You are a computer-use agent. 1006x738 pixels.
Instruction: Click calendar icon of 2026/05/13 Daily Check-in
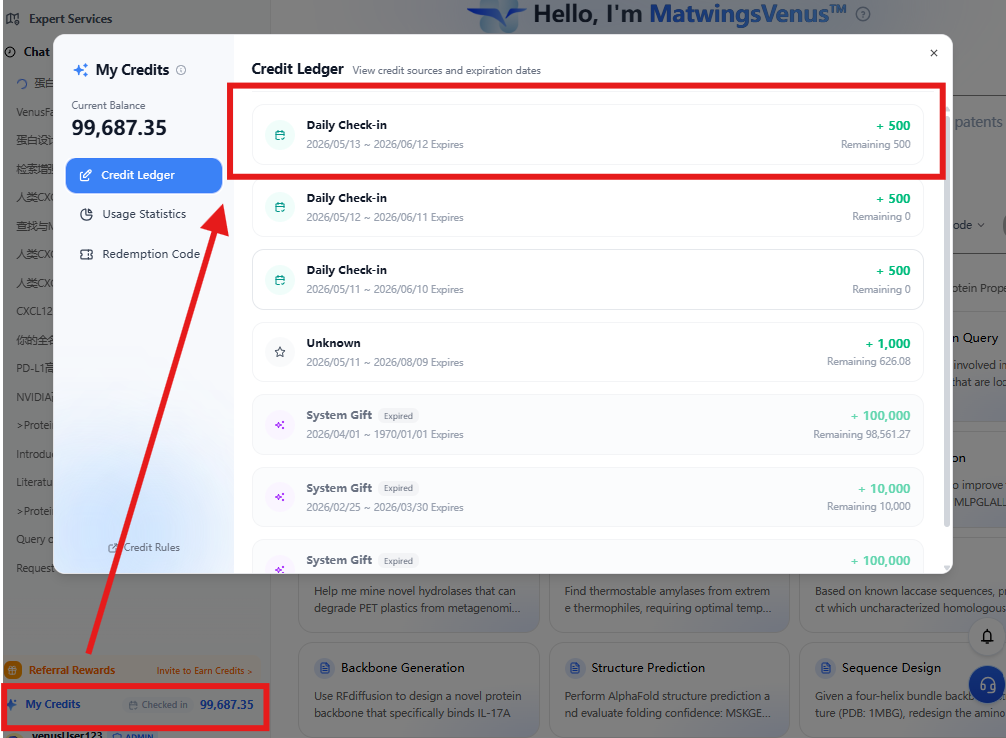point(280,135)
